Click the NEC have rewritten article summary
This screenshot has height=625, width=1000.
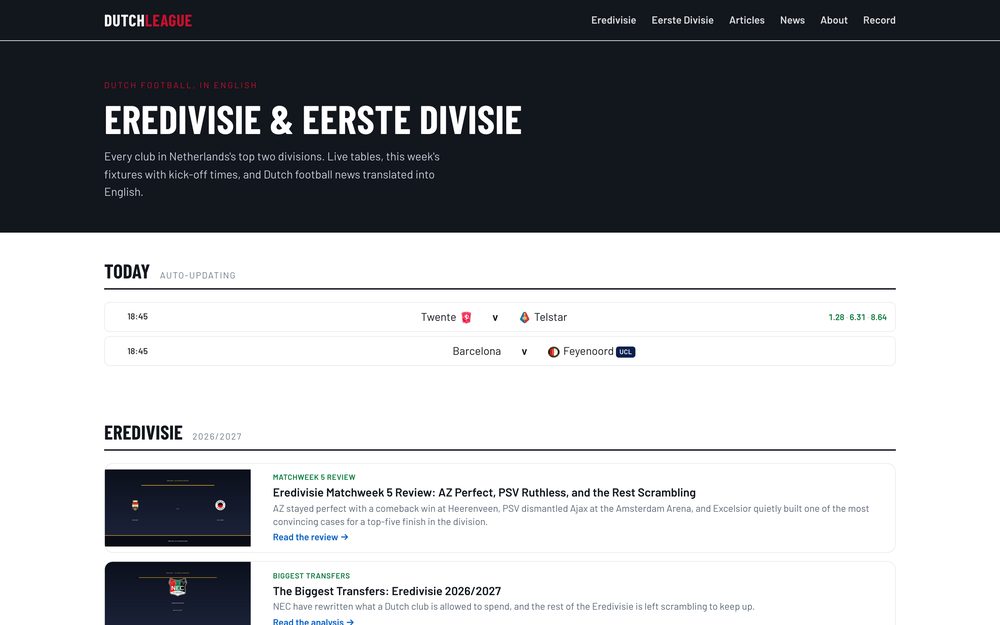point(513,607)
